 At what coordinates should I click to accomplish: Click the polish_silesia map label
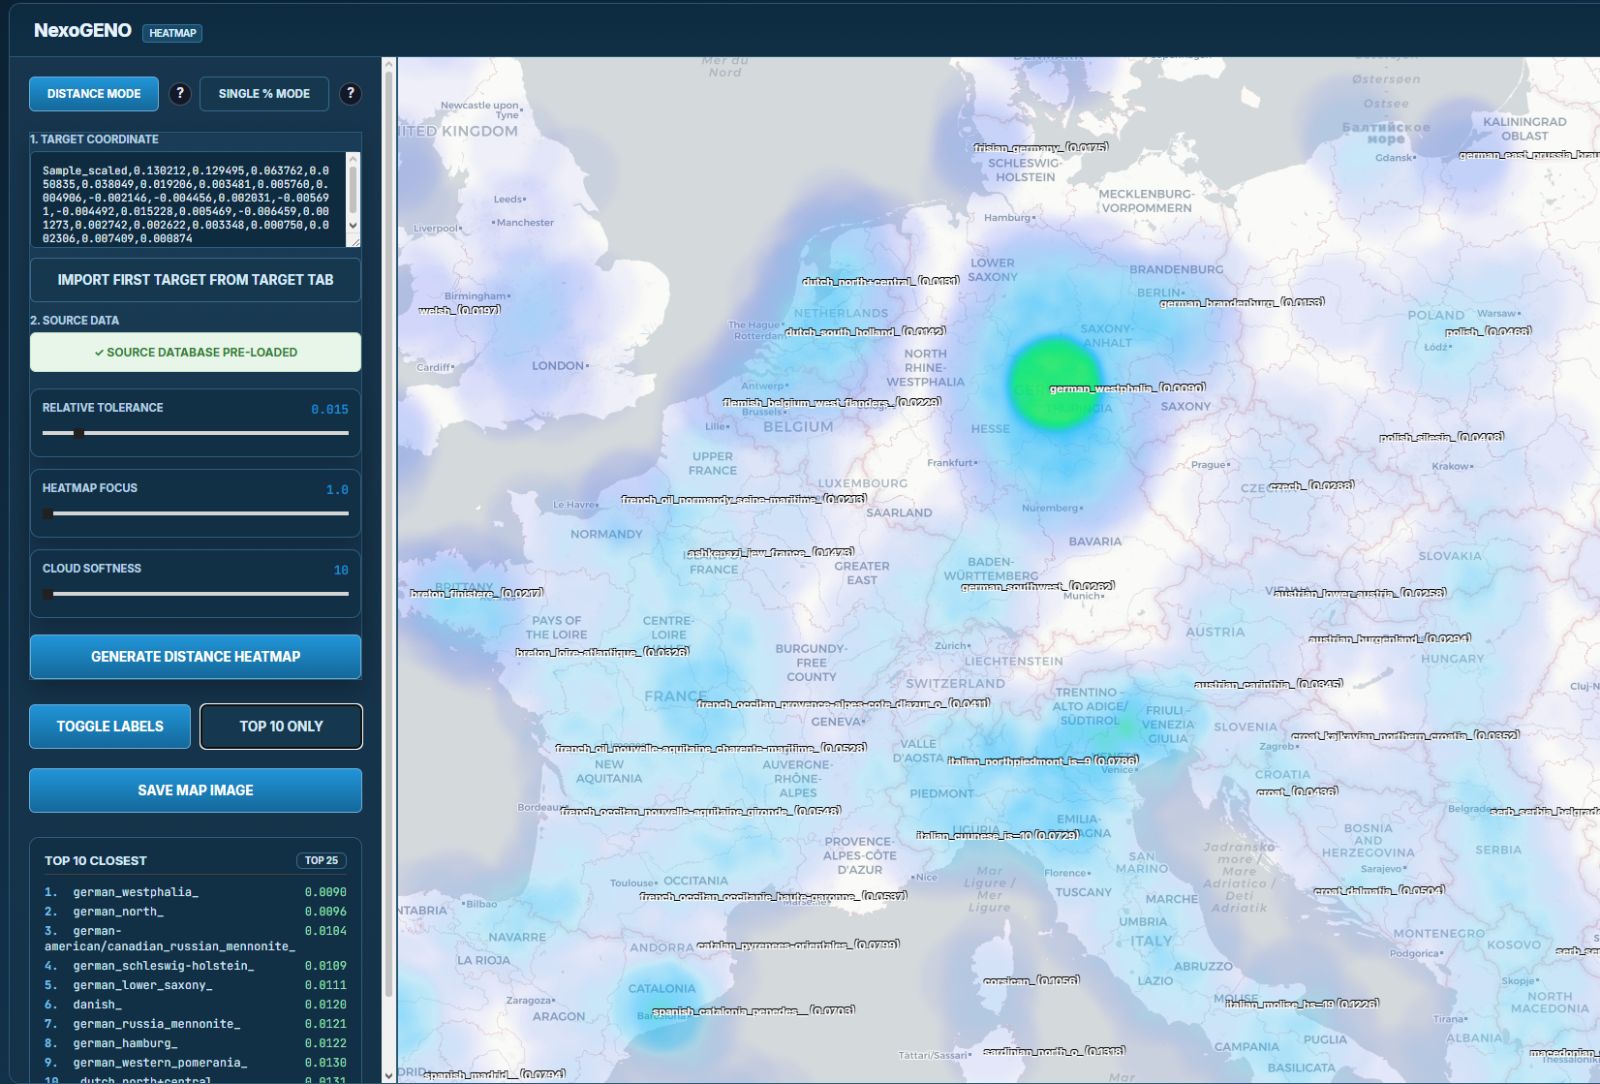point(1440,437)
